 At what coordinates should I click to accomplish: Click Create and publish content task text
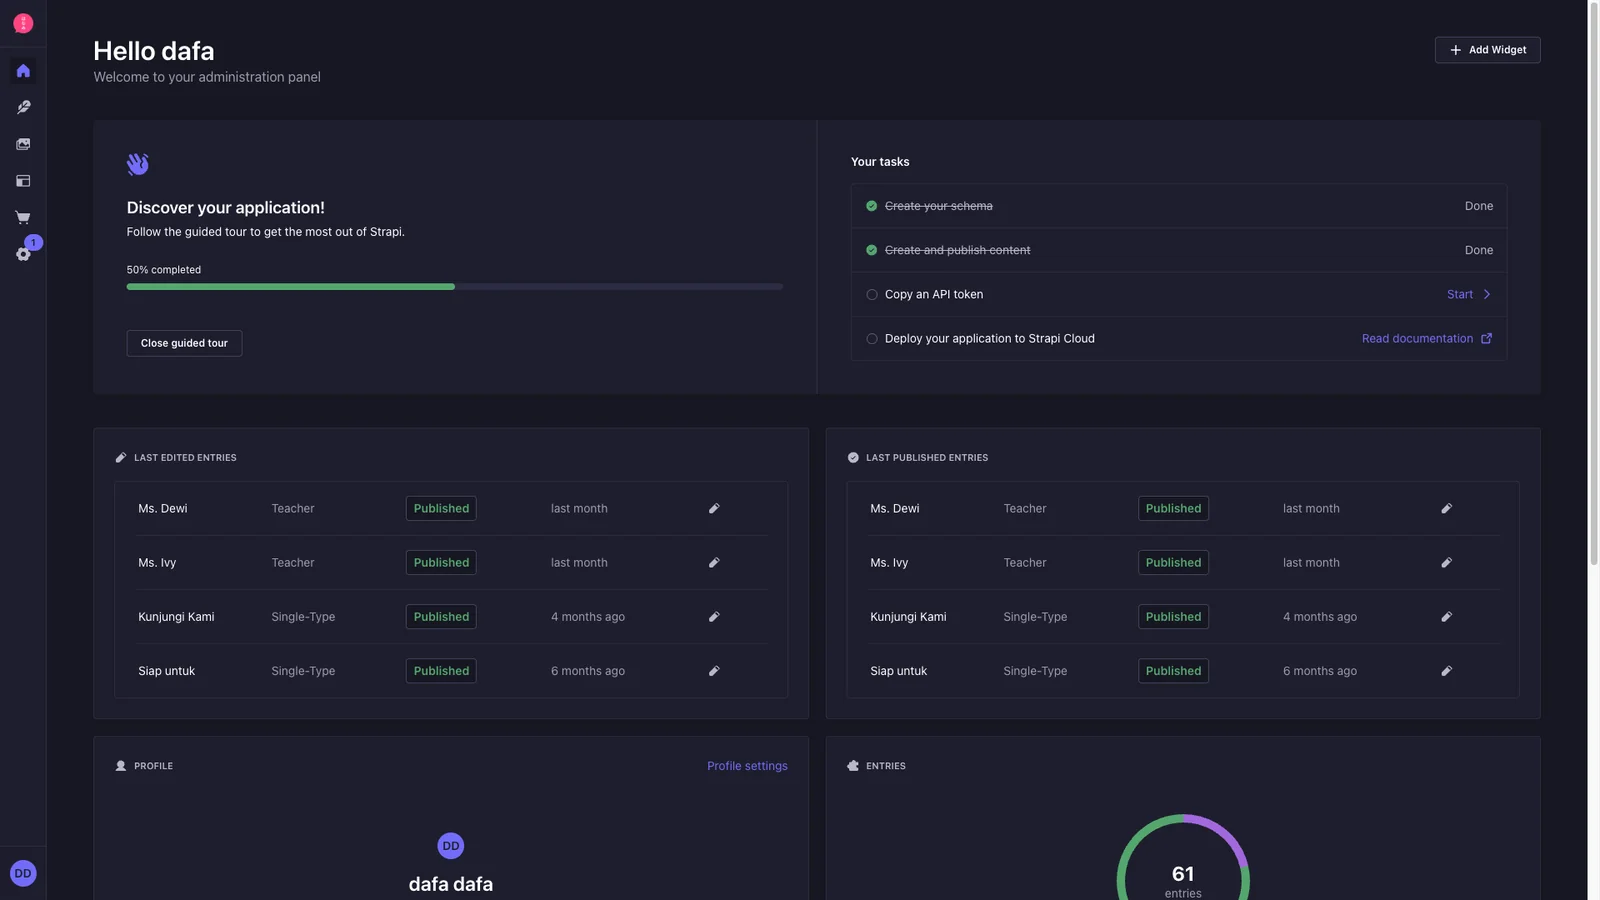957,250
